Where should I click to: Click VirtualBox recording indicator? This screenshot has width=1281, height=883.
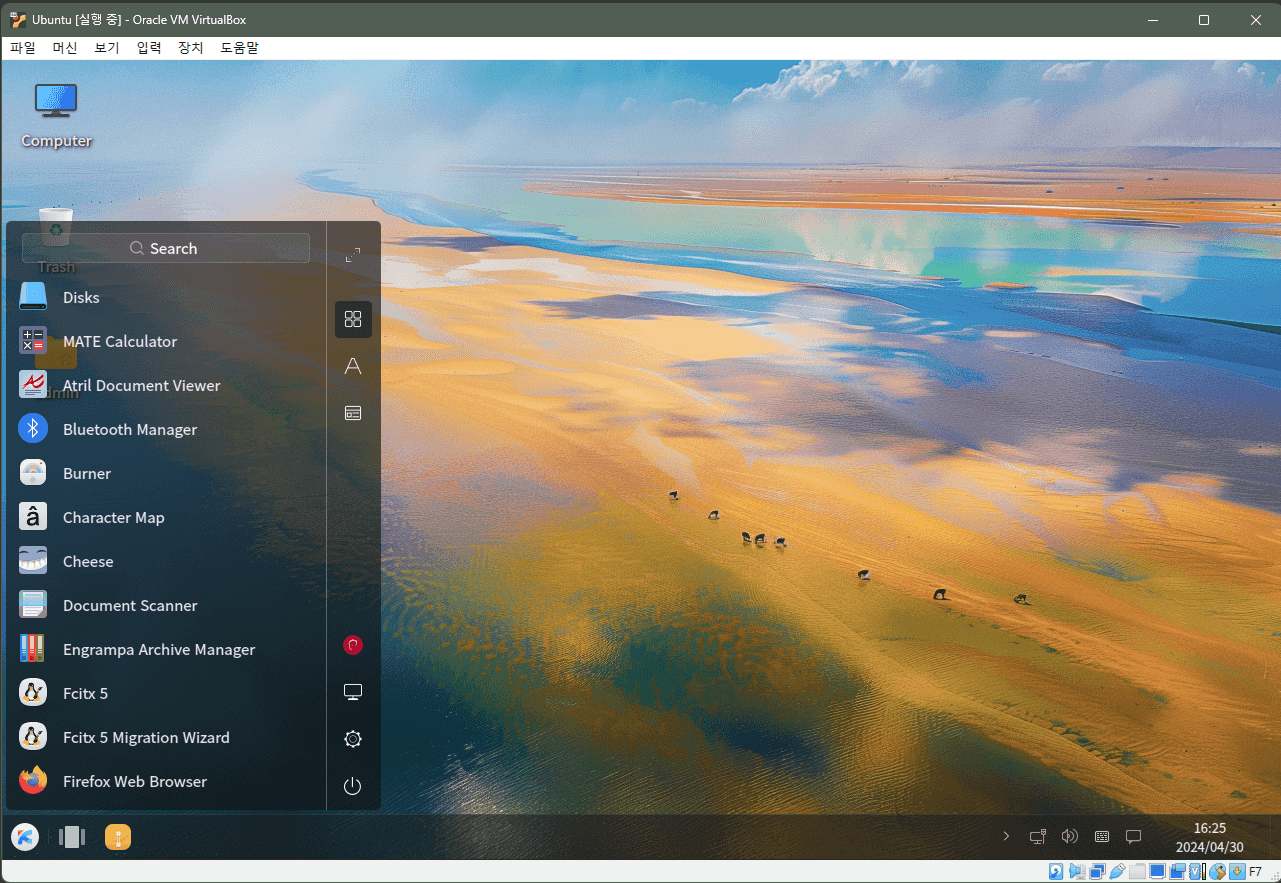tap(1177, 871)
